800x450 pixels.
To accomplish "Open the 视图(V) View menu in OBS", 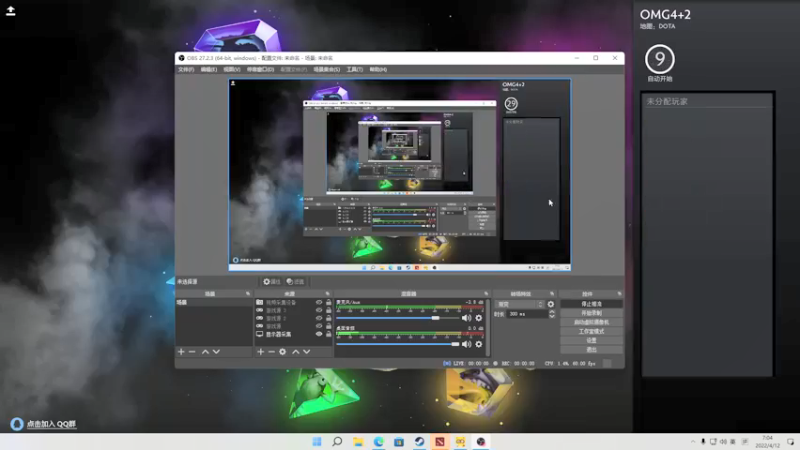I will pyautogui.click(x=232, y=69).
